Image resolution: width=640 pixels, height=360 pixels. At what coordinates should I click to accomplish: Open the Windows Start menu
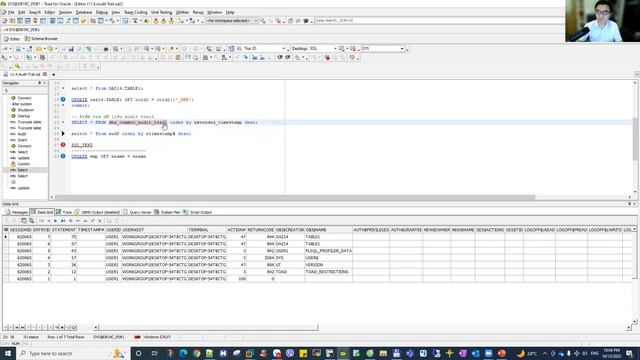click(x=8, y=353)
